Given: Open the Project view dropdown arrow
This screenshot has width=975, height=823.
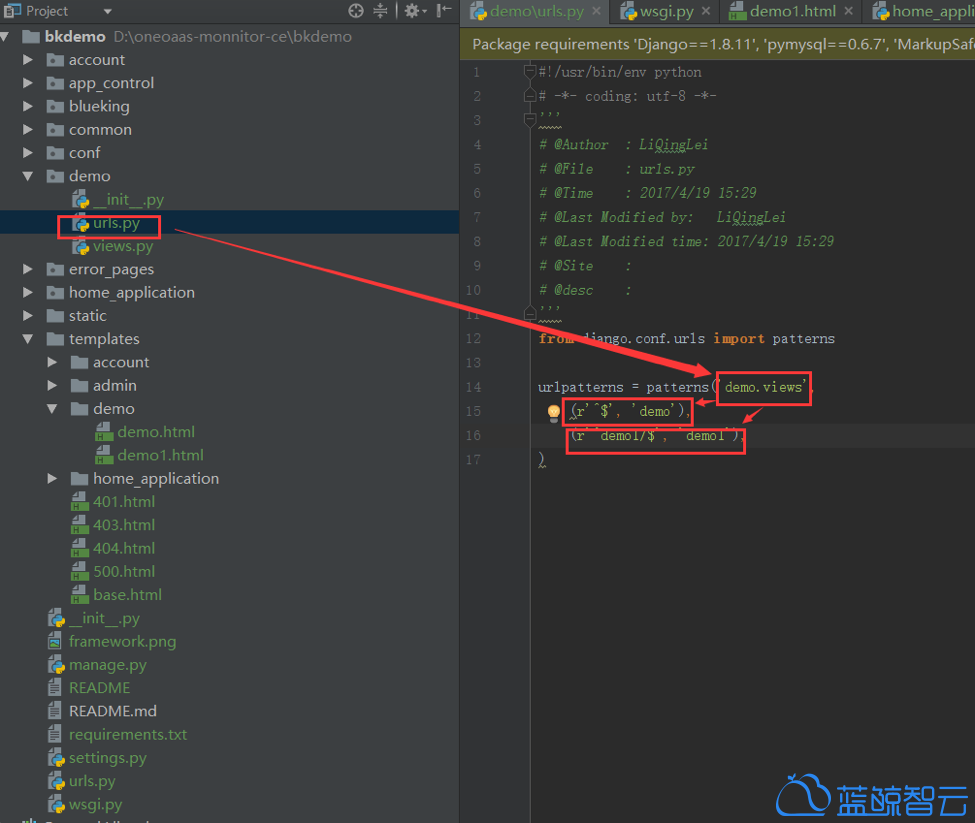Looking at the screenshot, I should tap(108, 11).
